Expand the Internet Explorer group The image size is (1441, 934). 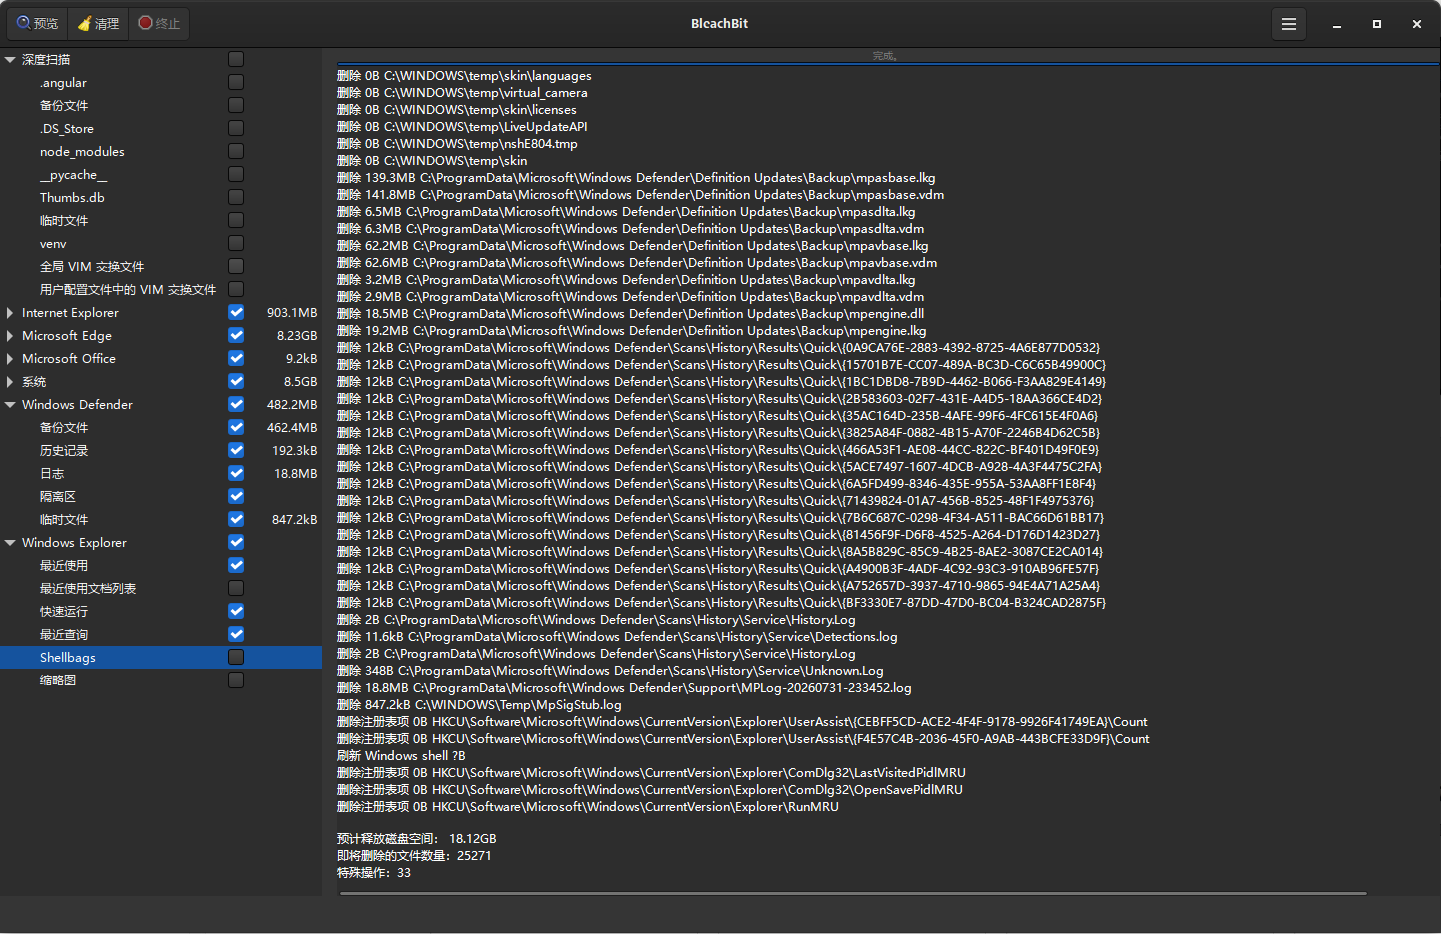(10, 313)
